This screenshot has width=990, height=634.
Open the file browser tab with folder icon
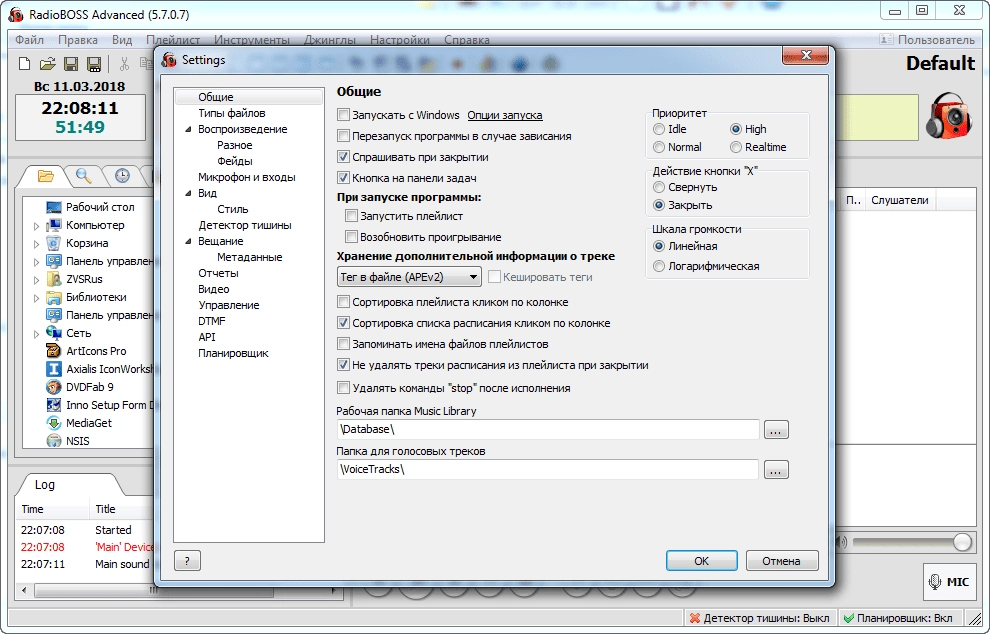point(45,176)
